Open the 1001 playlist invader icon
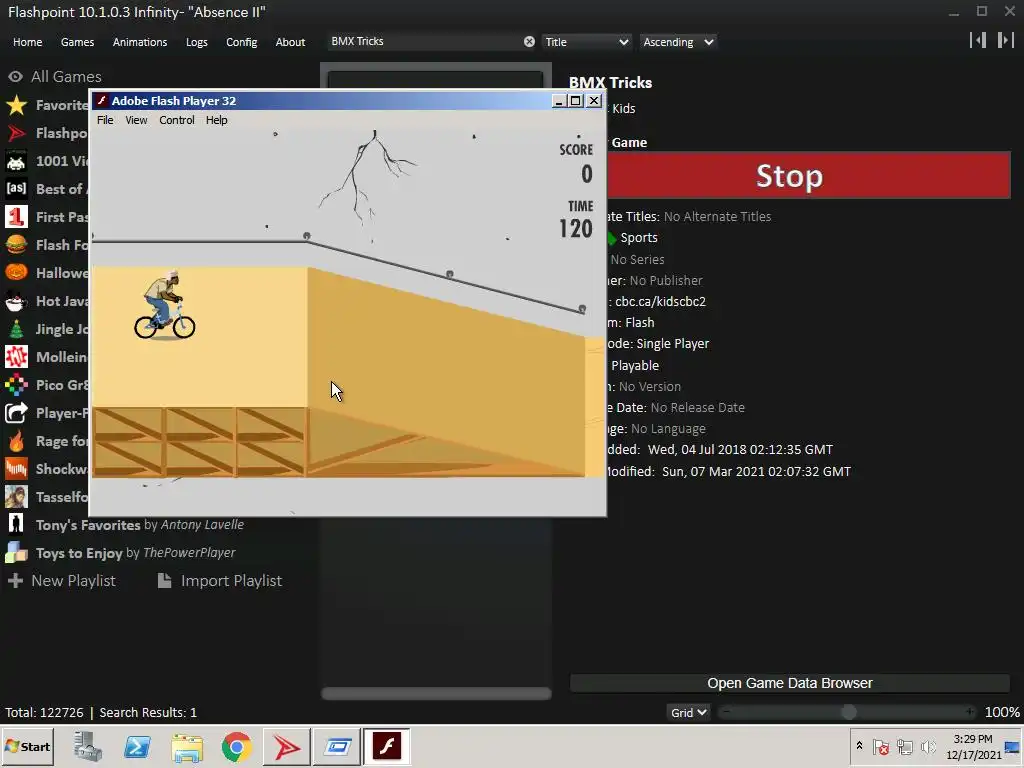 click(x=16, y=161)
